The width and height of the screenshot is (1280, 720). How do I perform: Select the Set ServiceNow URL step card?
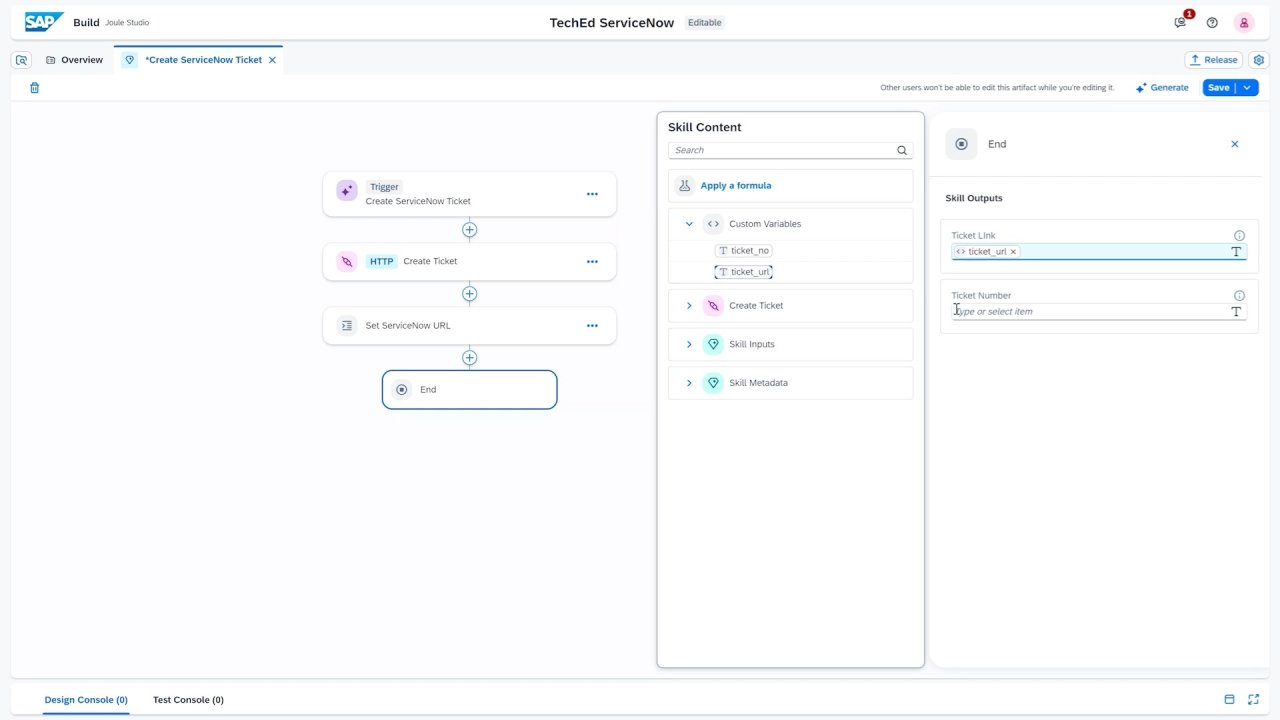tap(469, 326)
